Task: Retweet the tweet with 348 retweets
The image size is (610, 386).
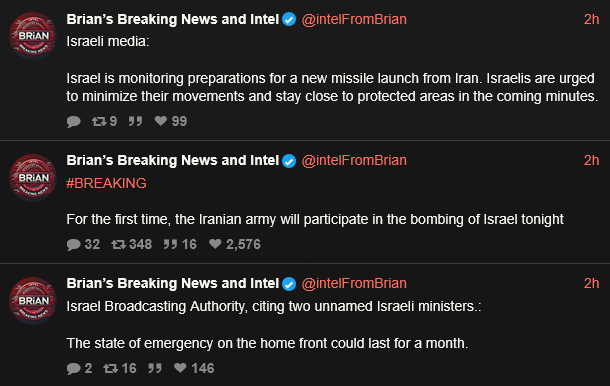Action: click(131, 244)
